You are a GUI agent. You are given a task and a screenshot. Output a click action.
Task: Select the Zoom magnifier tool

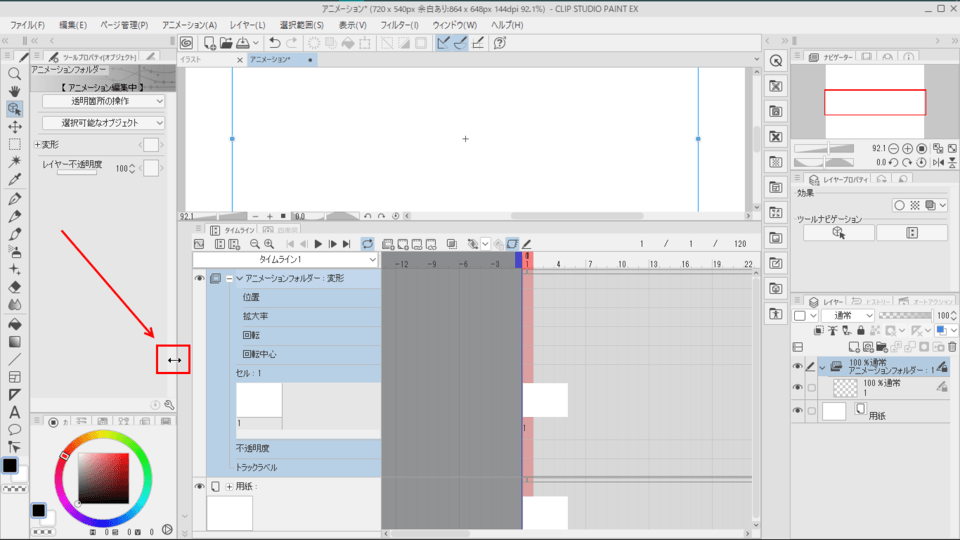14,74
